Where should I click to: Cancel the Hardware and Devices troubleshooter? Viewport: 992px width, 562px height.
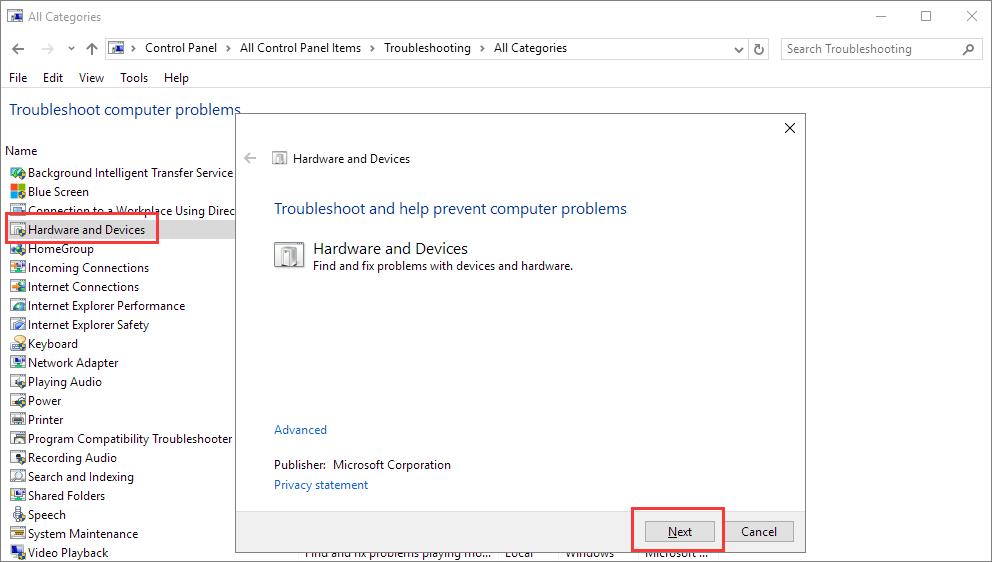point(759,532)
